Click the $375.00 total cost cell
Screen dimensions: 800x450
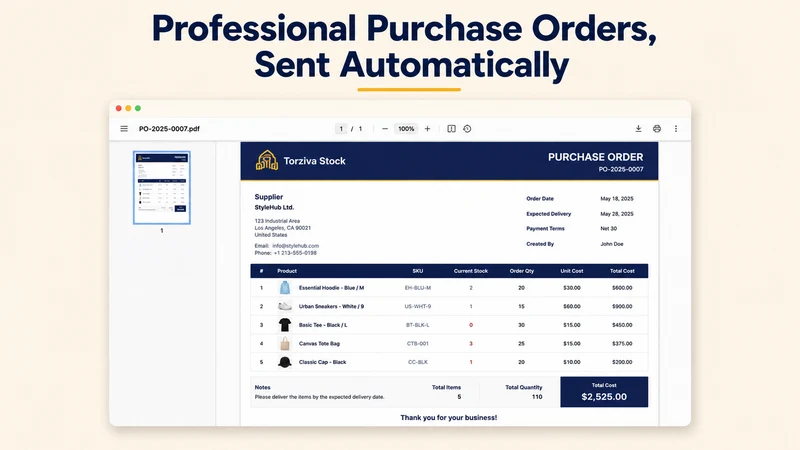[622, 343]
